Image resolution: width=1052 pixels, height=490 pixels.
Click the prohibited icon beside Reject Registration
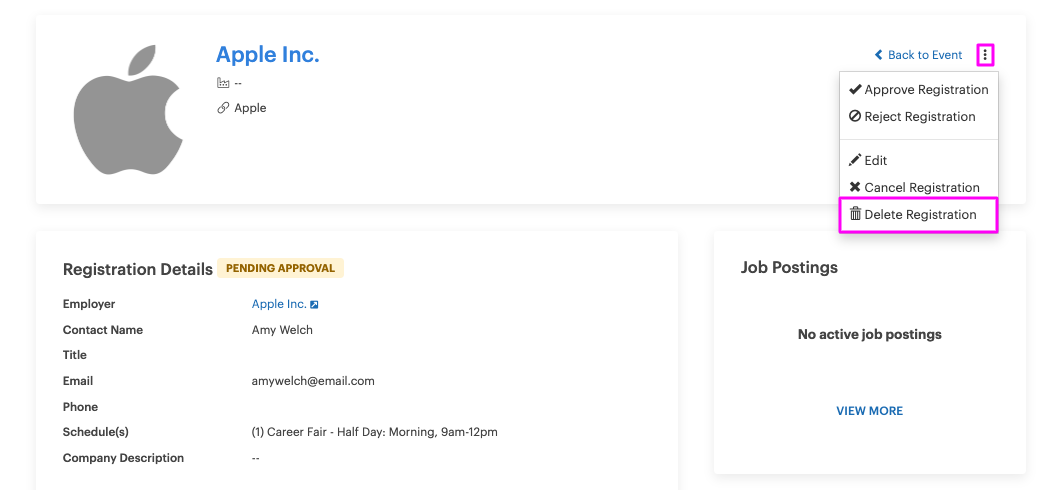pyautogui.click(x=855, y=116)
